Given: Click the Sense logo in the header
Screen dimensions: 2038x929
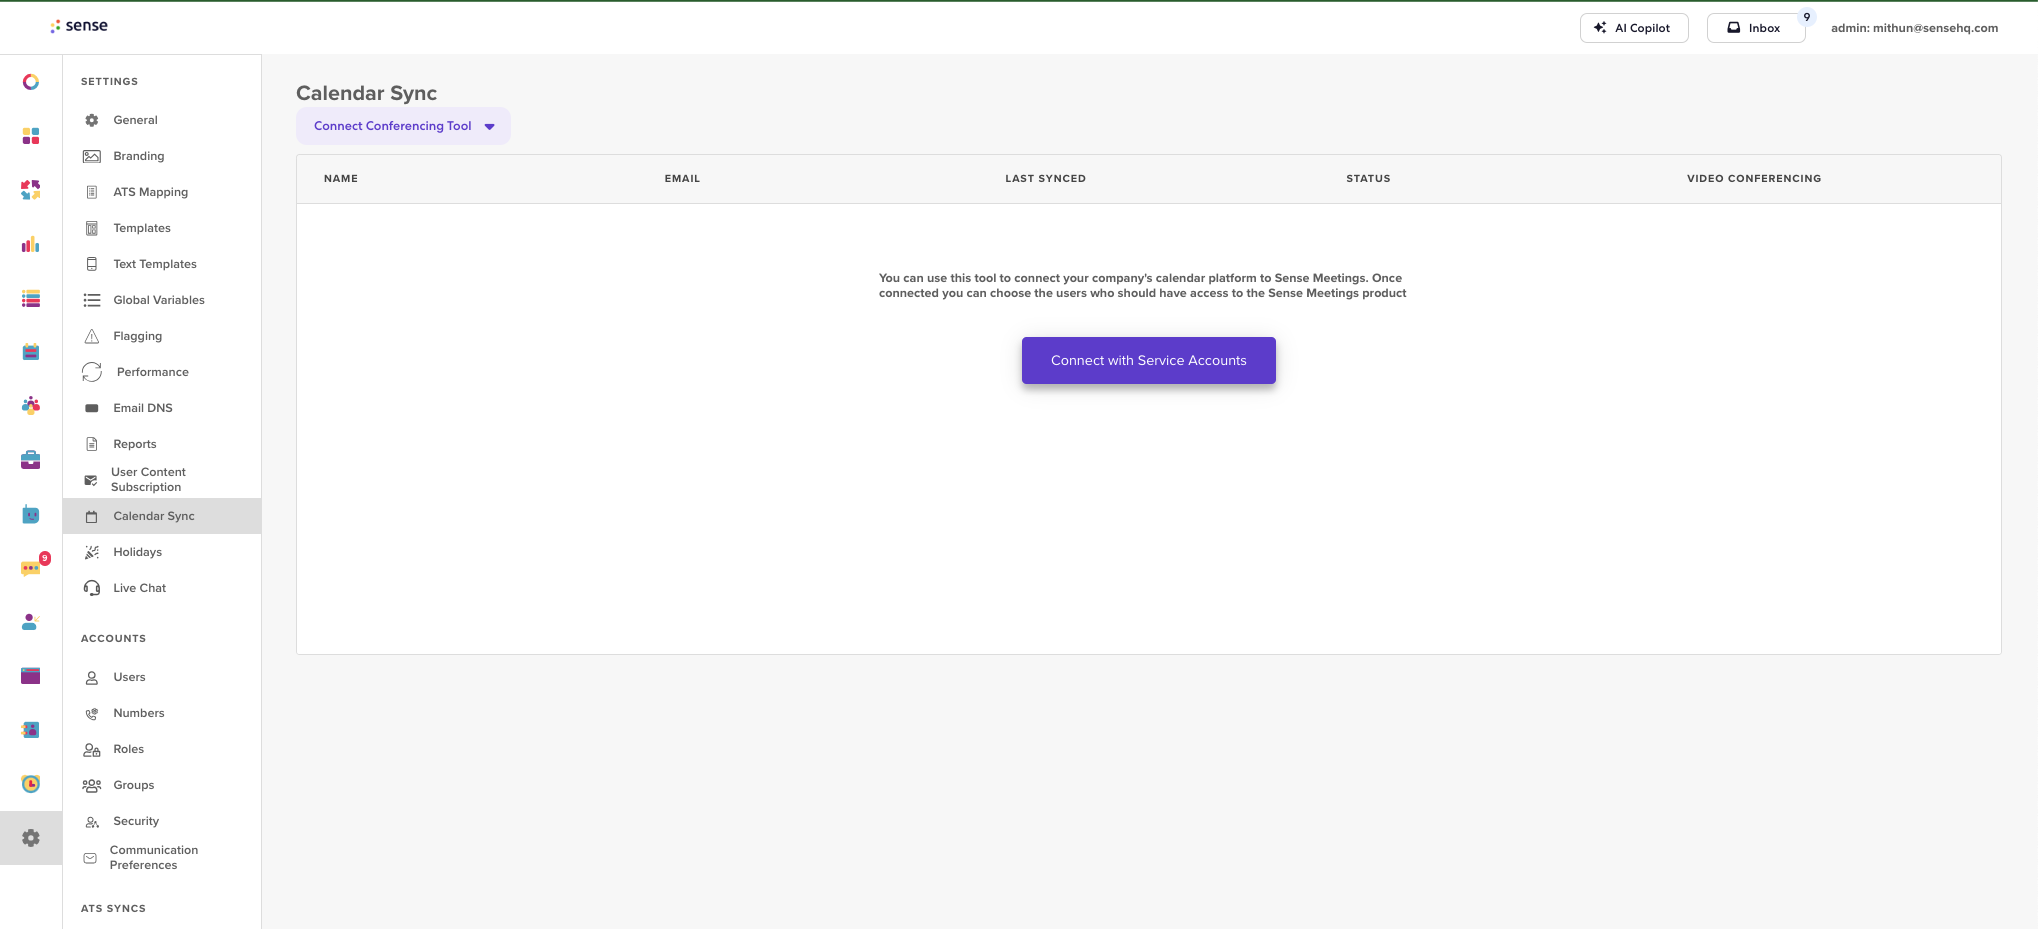Looking at the screenshot, I should pos(79,26).
